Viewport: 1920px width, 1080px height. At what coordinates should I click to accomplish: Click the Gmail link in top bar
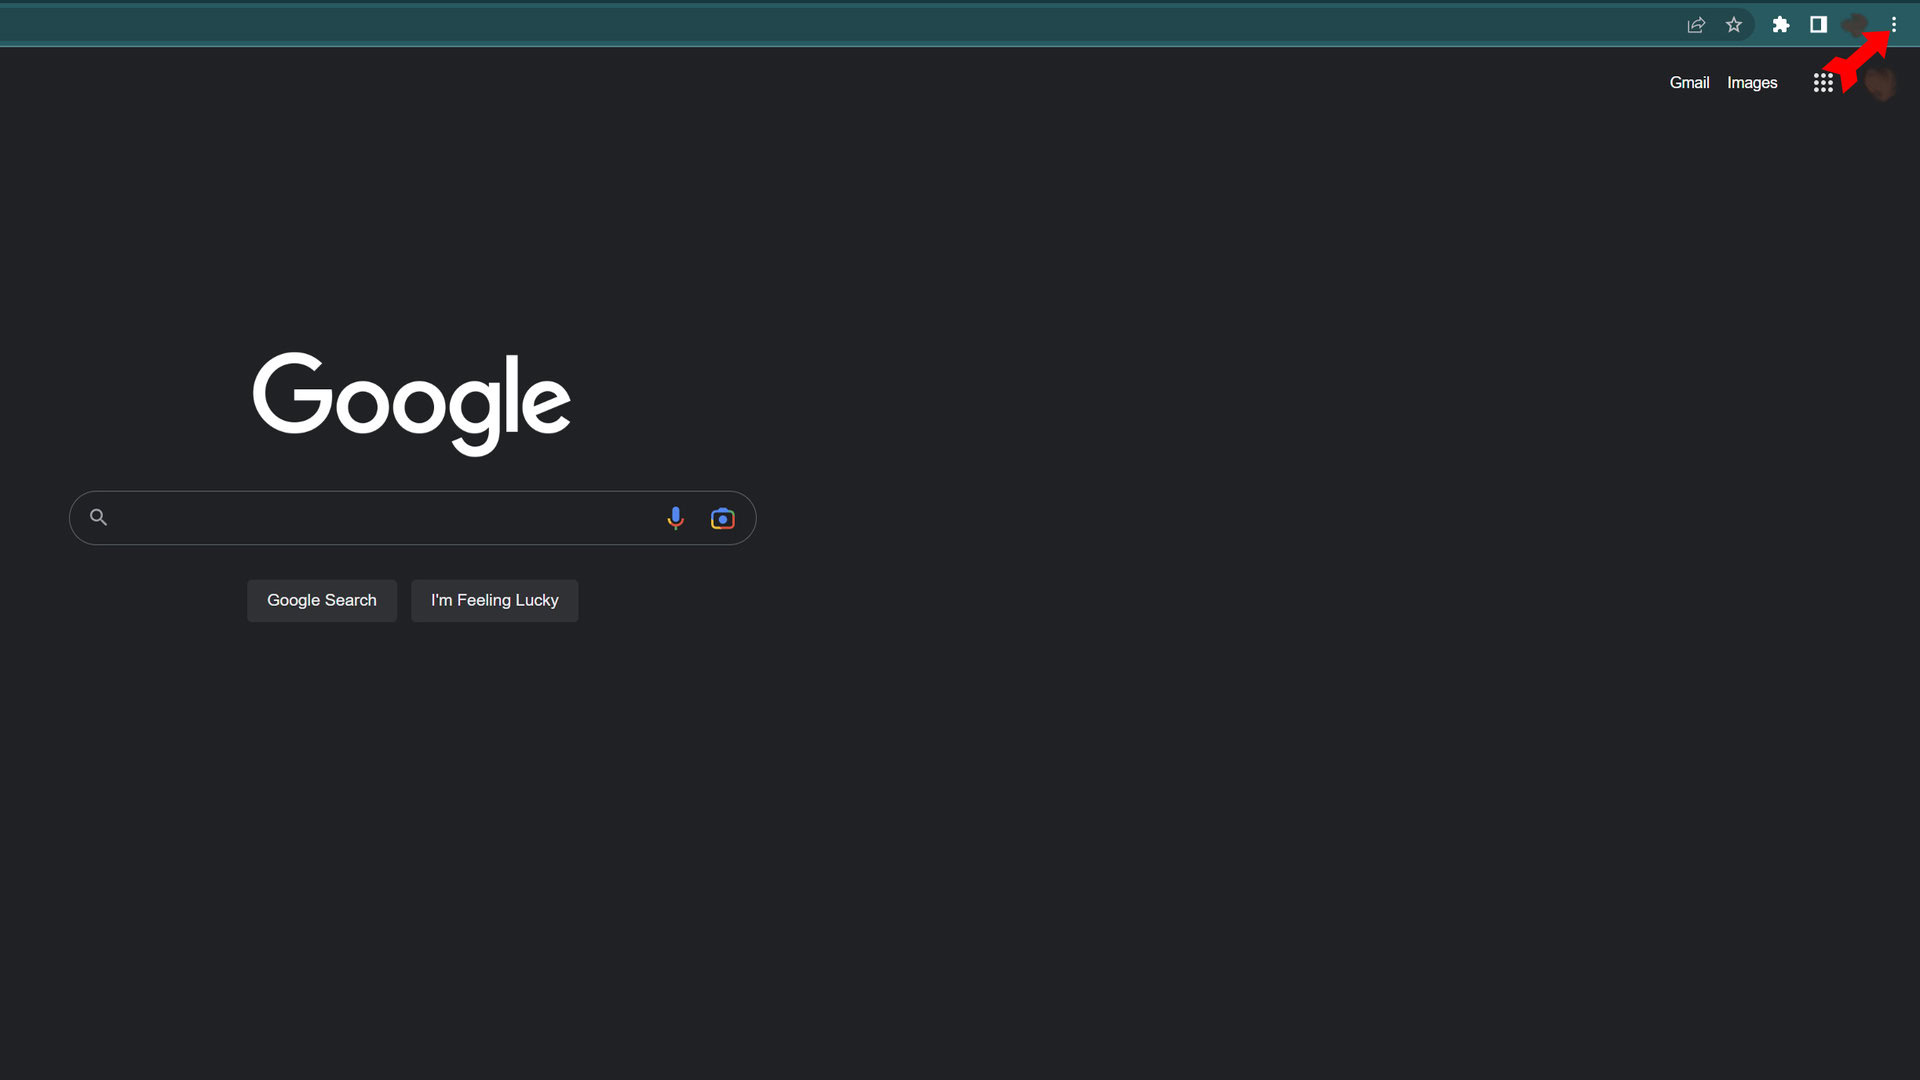[1689, 82]
